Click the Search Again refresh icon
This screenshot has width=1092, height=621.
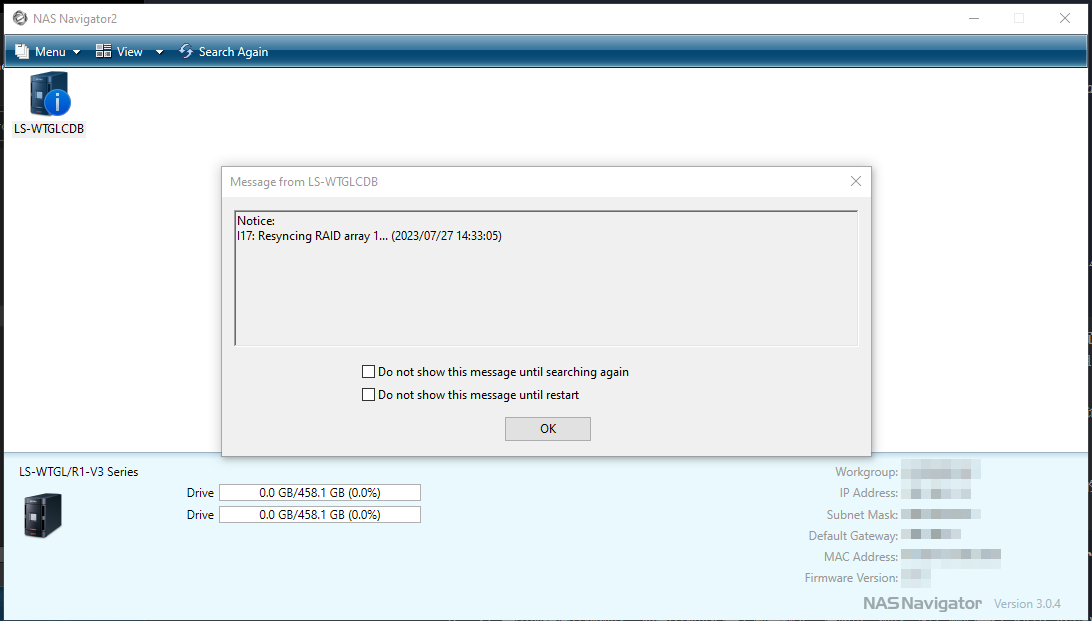[x=185, y=51]
